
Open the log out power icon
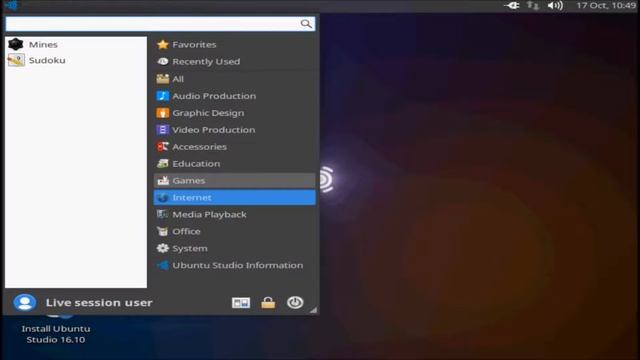[295, 302]
